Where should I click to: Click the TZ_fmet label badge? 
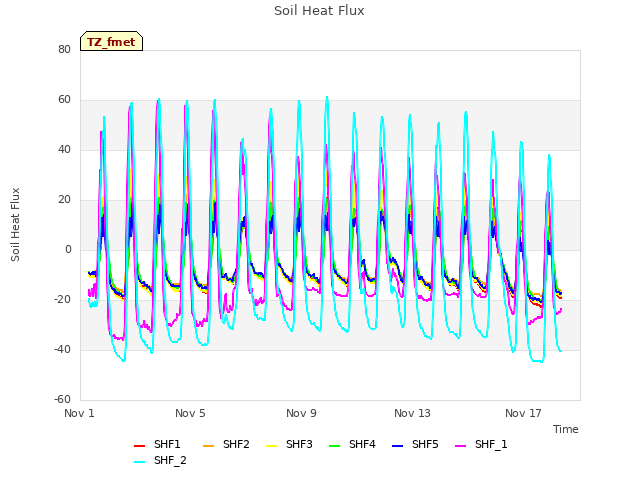111,41
